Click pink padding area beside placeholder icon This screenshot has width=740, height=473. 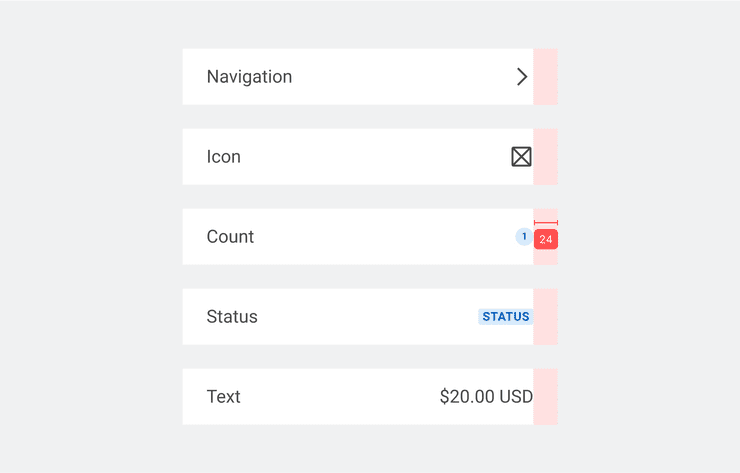(x=546, y=157)
